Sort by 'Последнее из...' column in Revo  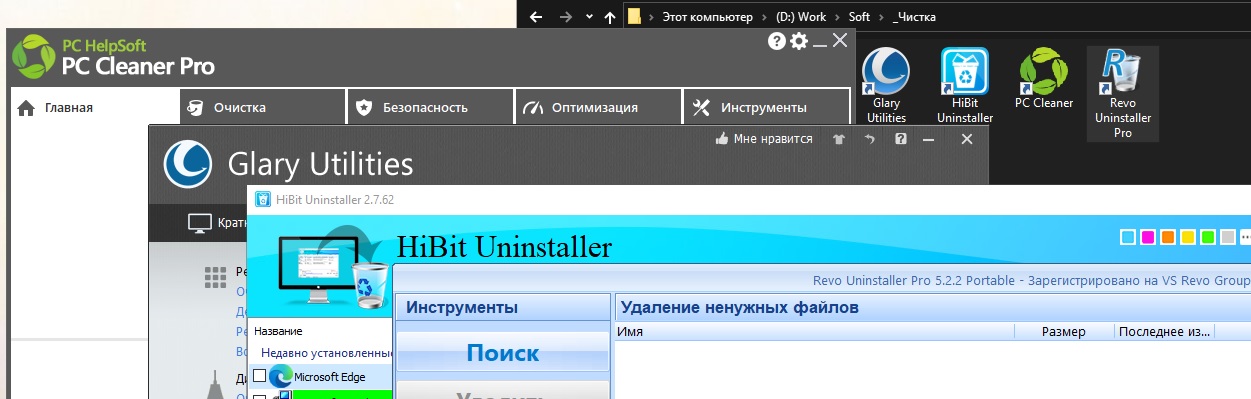tap(1164, 331)
